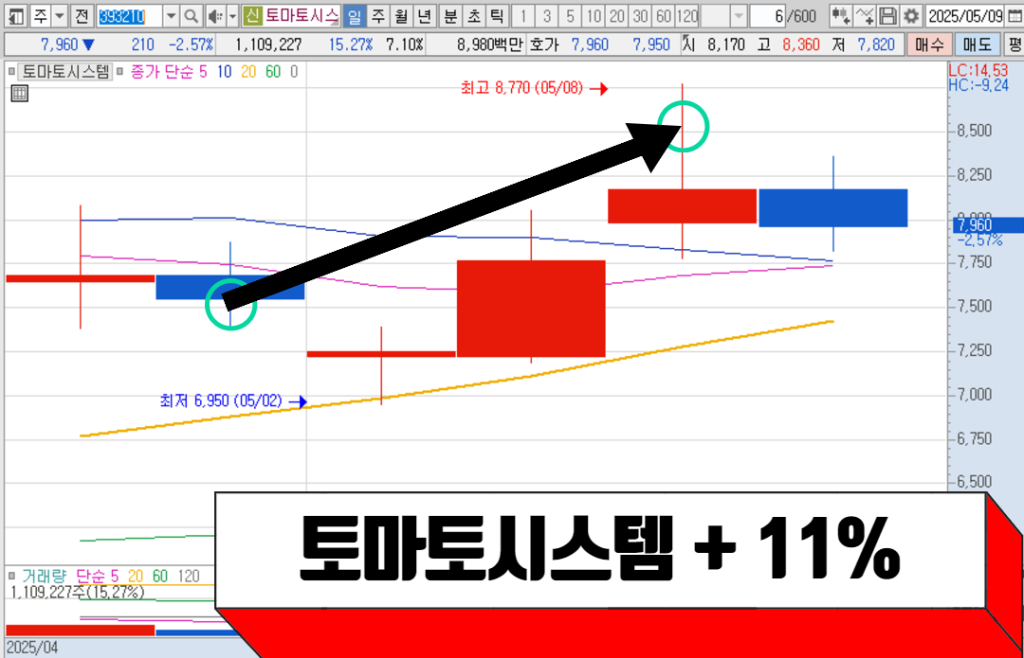The height and width of the screenshot is (658, 1024).
Task: Select weekly 주 period
Action: [377, 15]
